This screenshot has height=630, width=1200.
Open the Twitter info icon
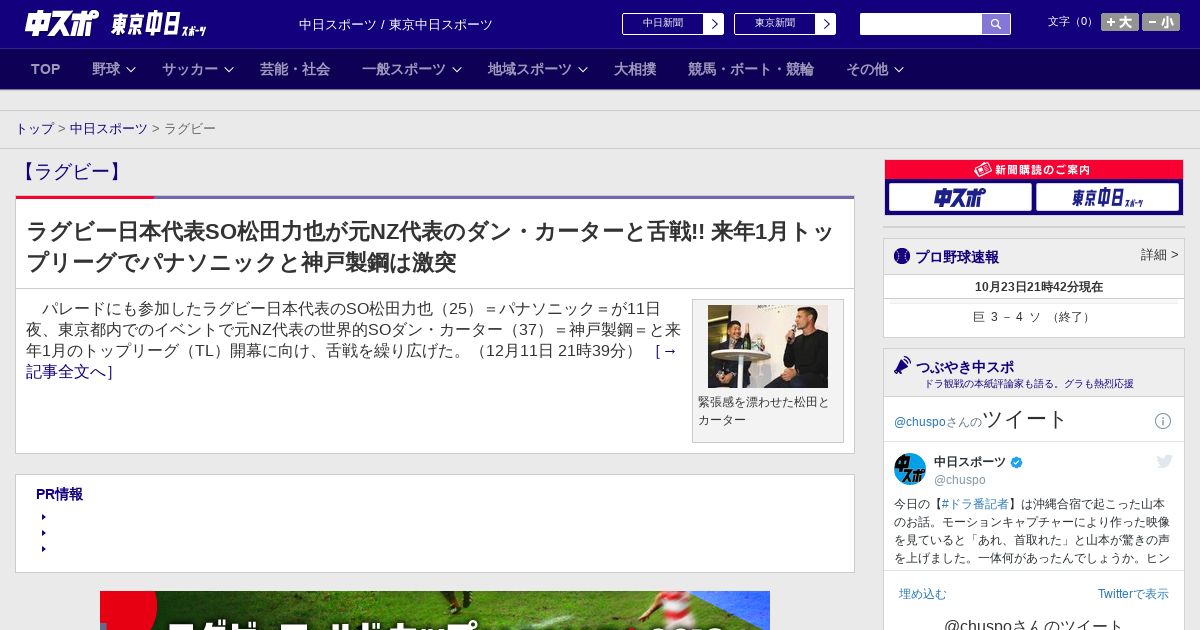click(1163, 421)
